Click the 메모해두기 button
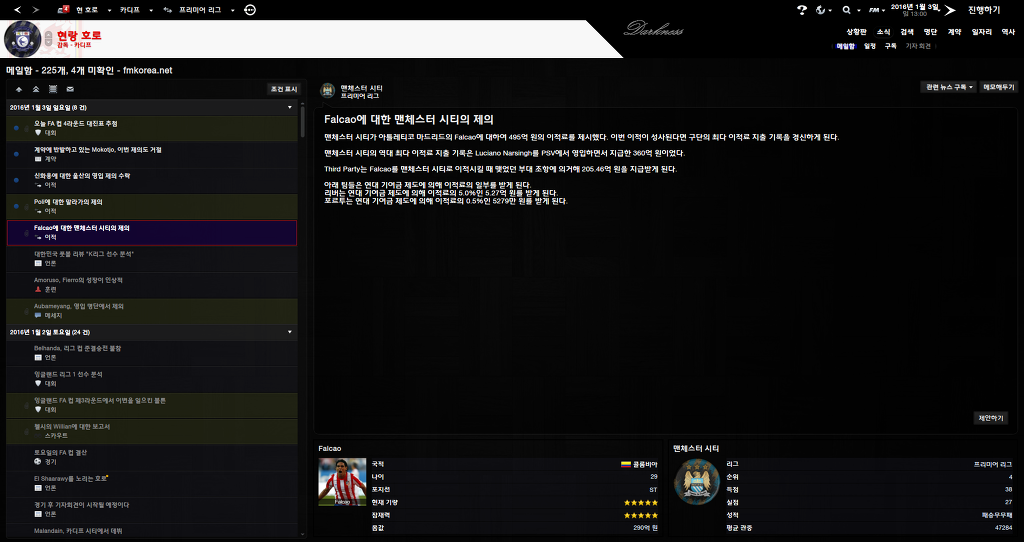Screen dimensions: 1024x542 tap(999, 87)
